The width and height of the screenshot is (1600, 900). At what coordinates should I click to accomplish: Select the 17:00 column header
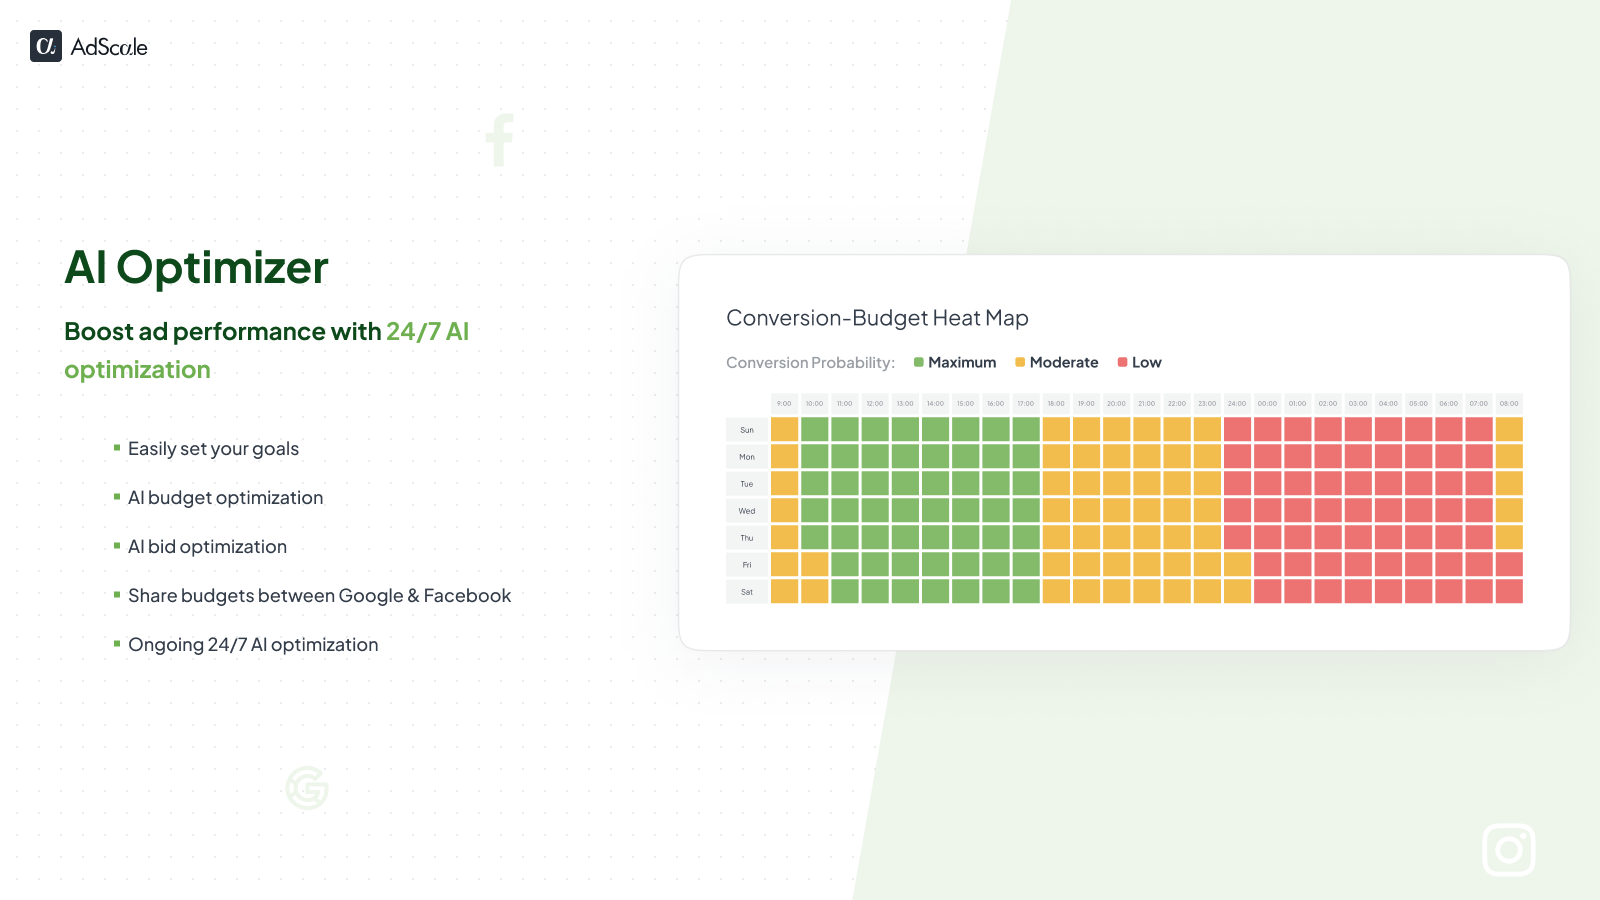[x=1025, y=403]
